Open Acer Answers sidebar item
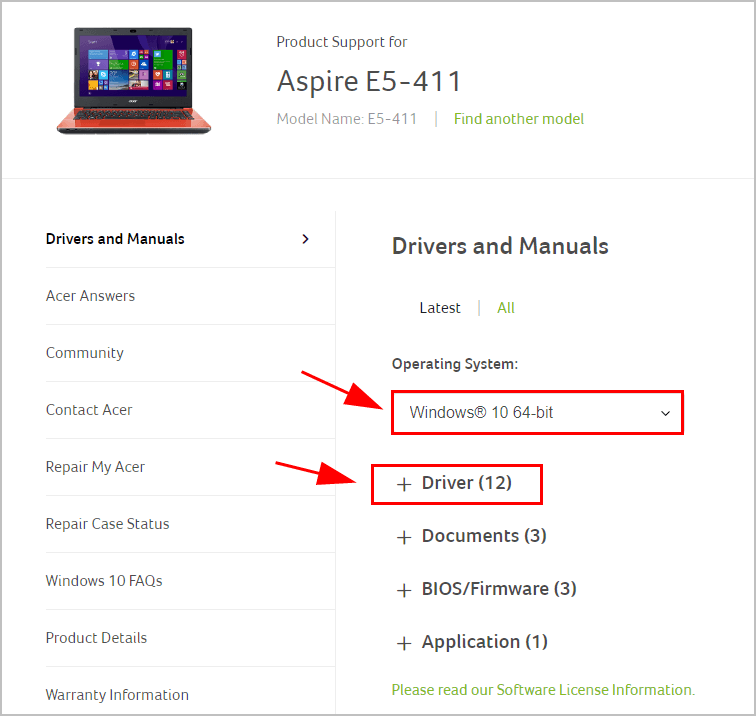The image size is (756, 716). [90, 296]
